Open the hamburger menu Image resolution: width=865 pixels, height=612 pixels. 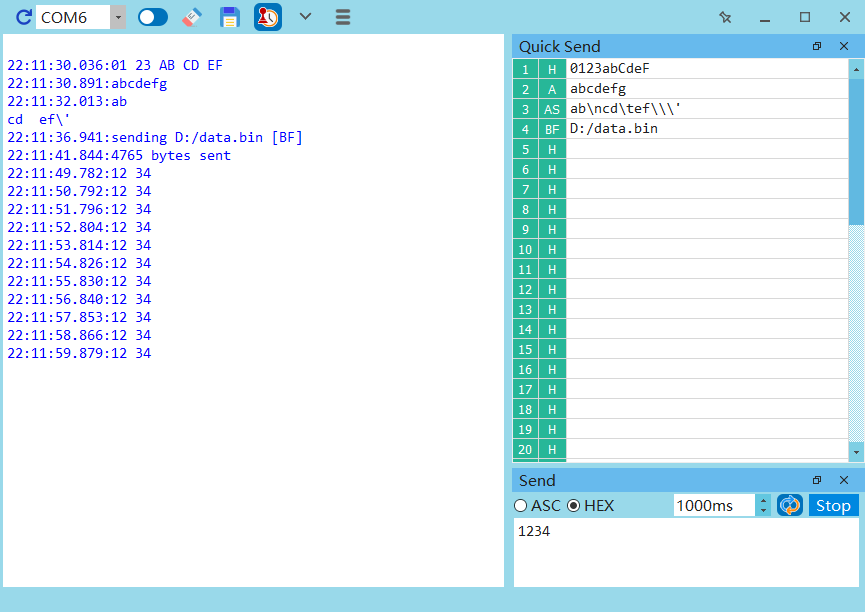(x=343, y=17)
